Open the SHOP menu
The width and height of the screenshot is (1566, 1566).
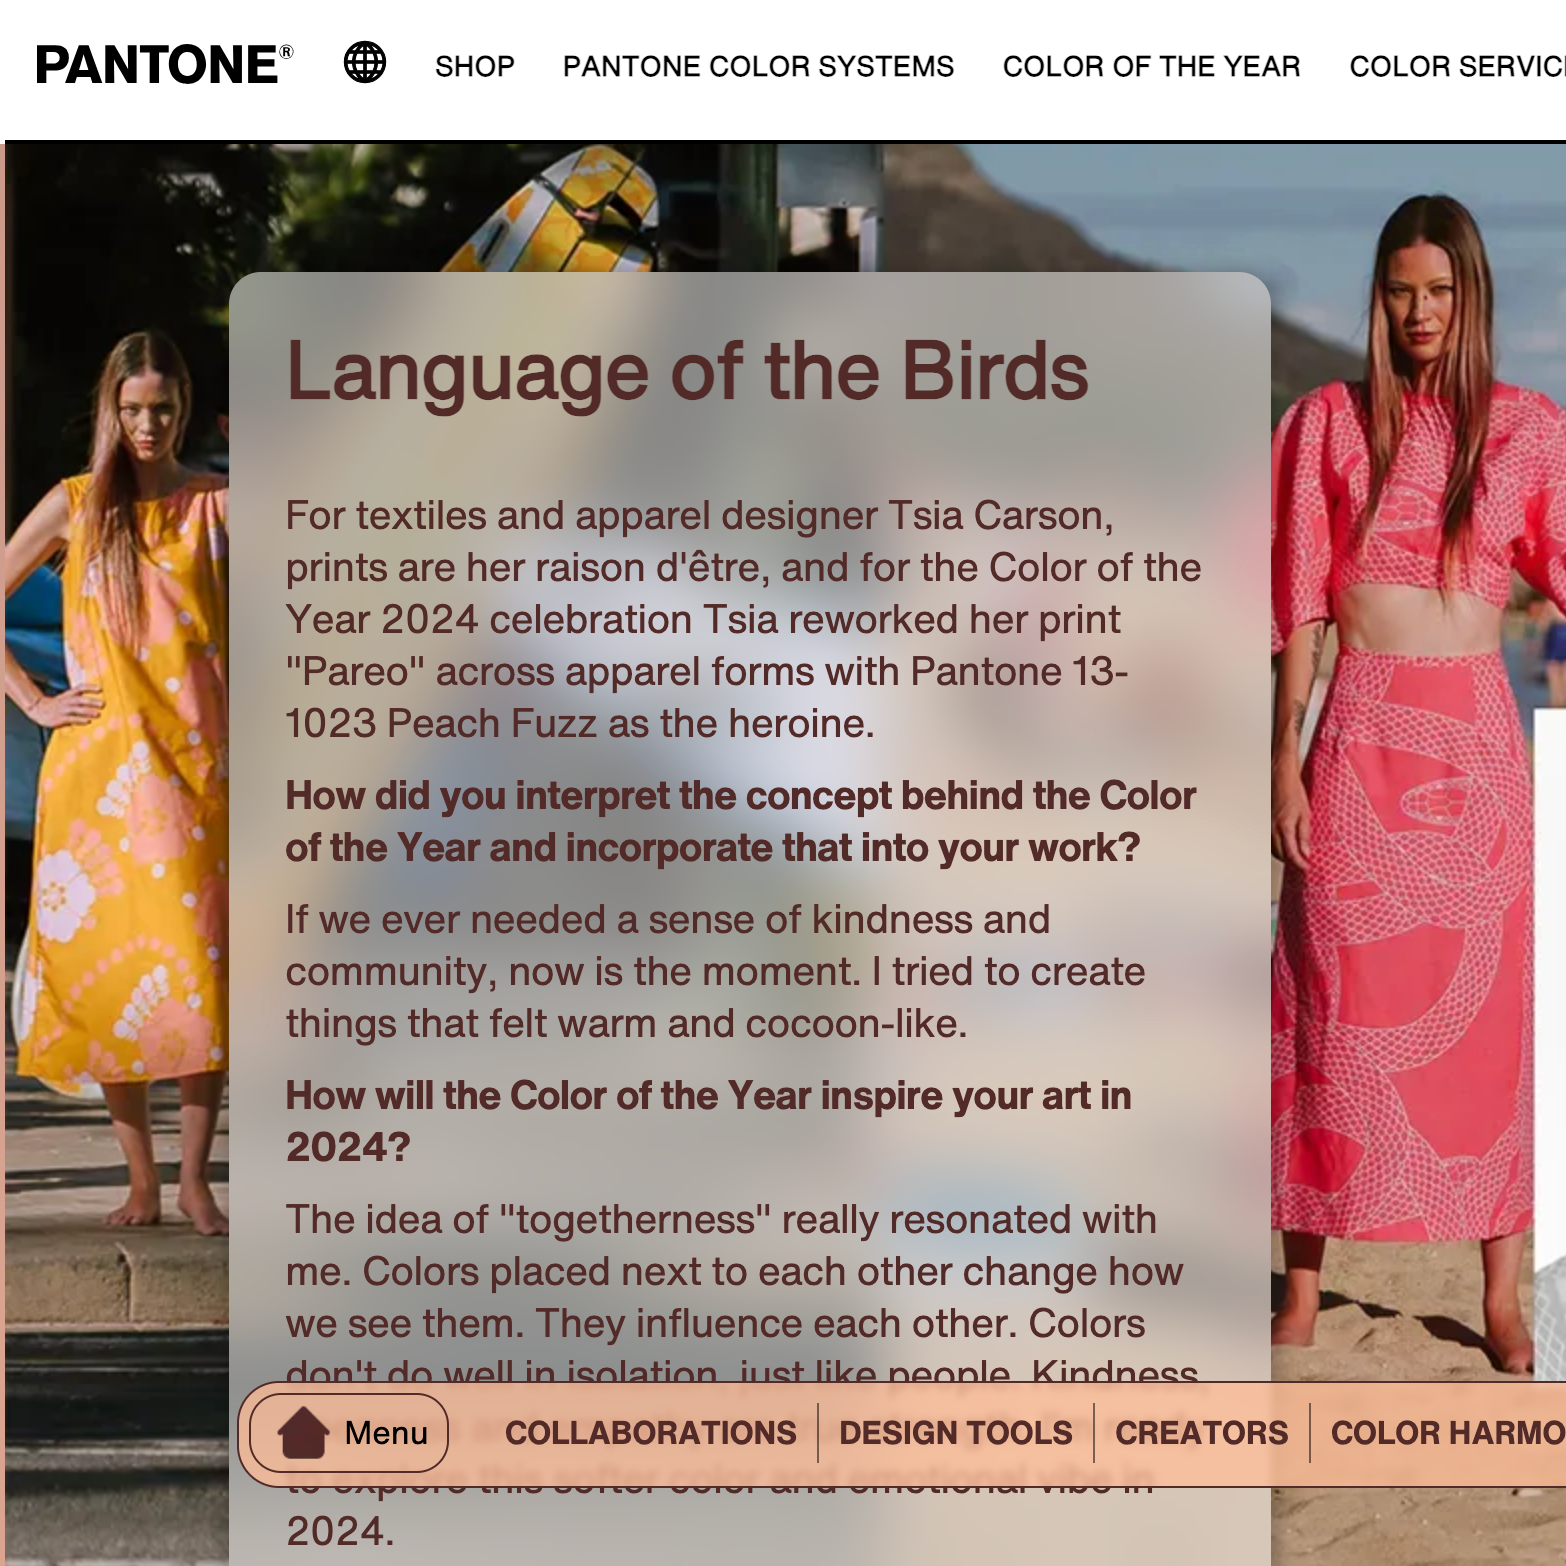pos(475,66)
